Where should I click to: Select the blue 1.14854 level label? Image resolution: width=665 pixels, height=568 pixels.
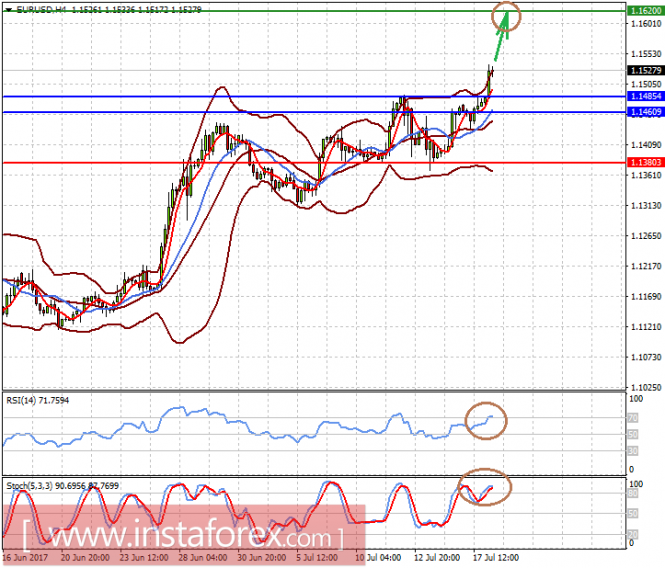click(x=643, y=96)
